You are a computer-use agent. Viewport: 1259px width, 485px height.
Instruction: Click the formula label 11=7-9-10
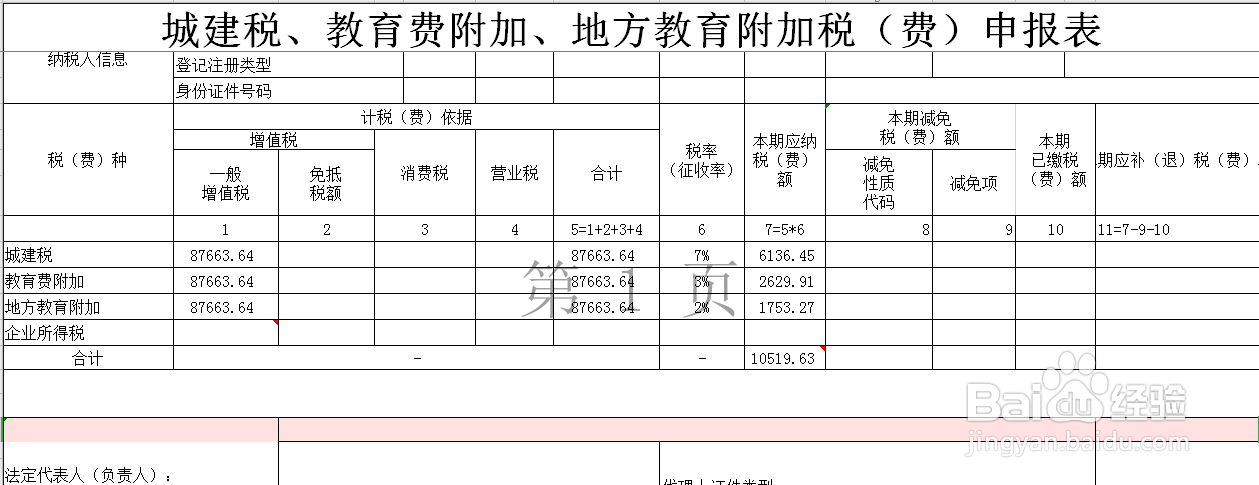[x=1177, y=229]
